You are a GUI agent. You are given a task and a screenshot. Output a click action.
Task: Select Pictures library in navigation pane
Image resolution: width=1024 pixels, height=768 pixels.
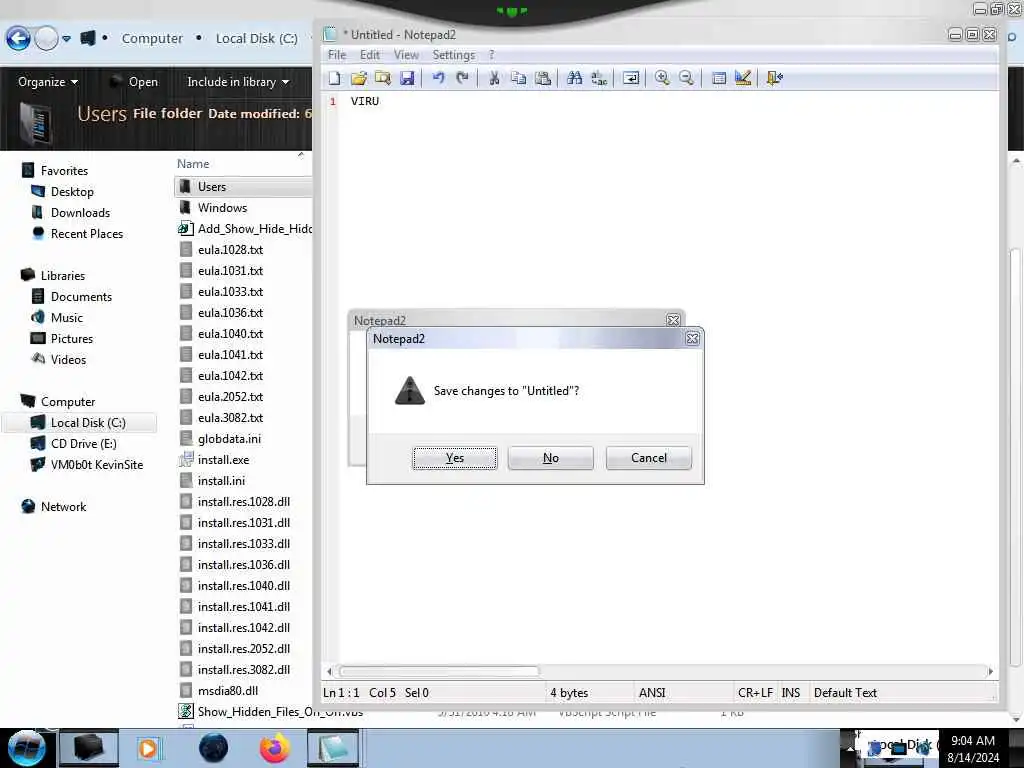[72, 338]
